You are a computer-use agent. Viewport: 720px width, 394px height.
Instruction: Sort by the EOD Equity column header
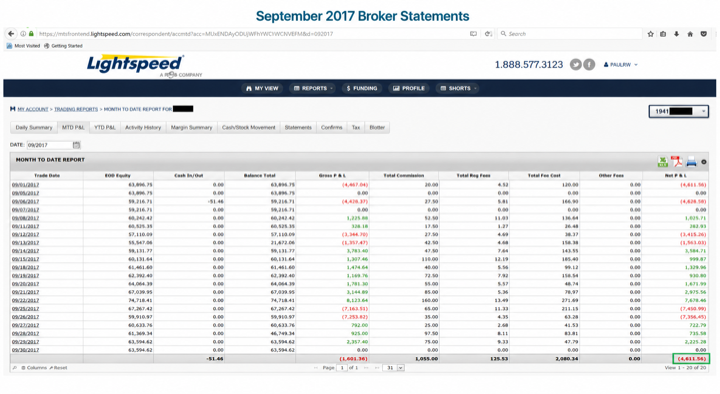118,176
